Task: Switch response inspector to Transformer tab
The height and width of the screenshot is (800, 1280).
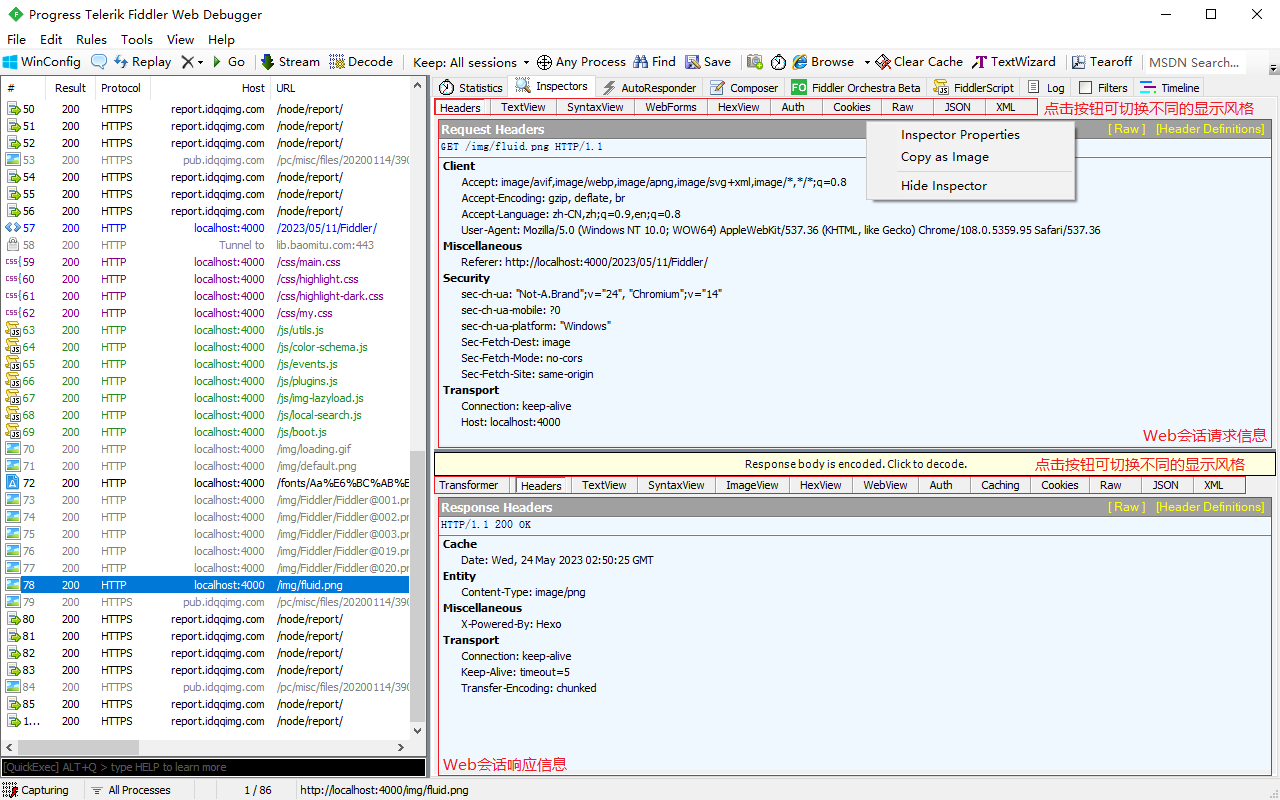Action: (x=469, y=485)
